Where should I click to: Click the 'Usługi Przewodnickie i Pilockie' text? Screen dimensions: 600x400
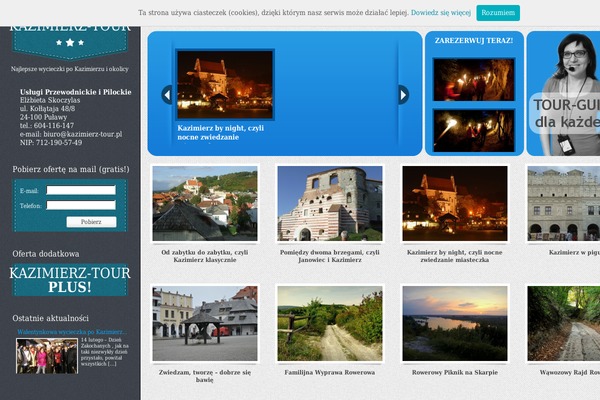76,92
